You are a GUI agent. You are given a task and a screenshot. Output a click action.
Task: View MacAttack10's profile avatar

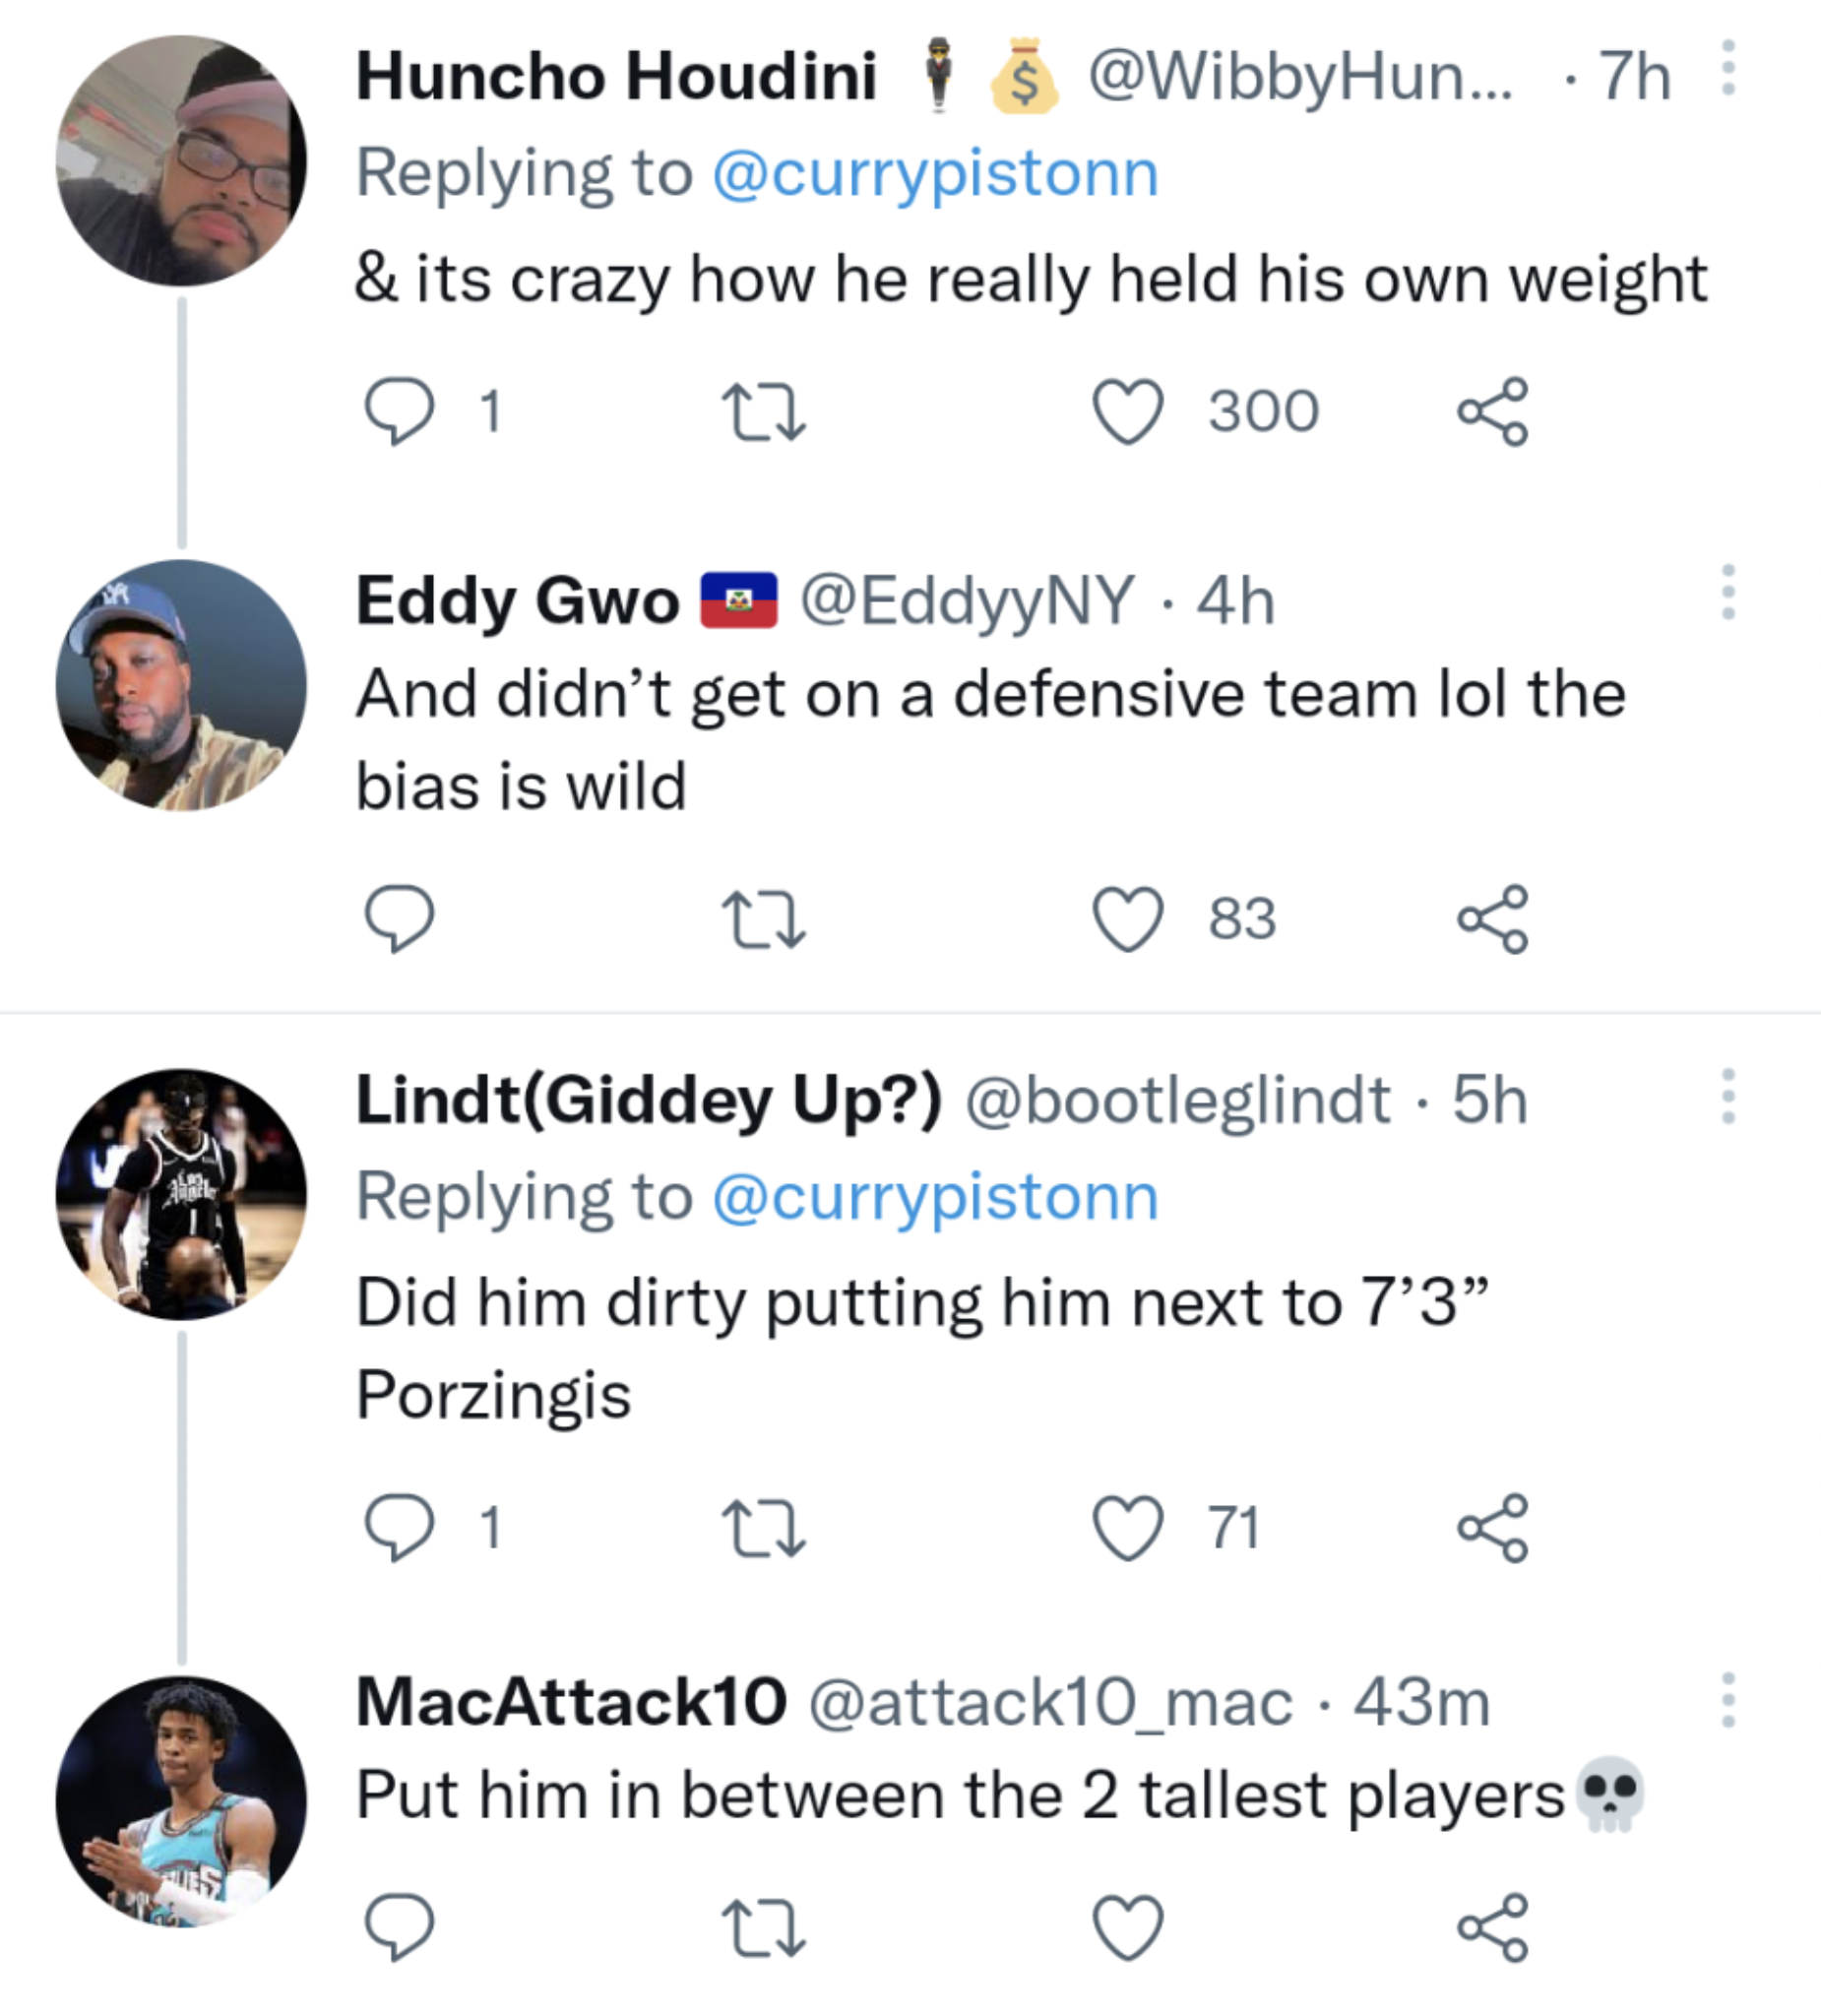[181, 1802]
